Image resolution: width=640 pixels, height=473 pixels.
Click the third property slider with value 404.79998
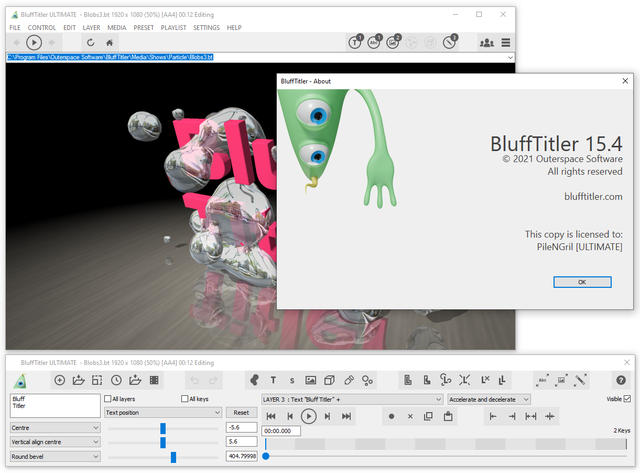click(x=163, y=457)
